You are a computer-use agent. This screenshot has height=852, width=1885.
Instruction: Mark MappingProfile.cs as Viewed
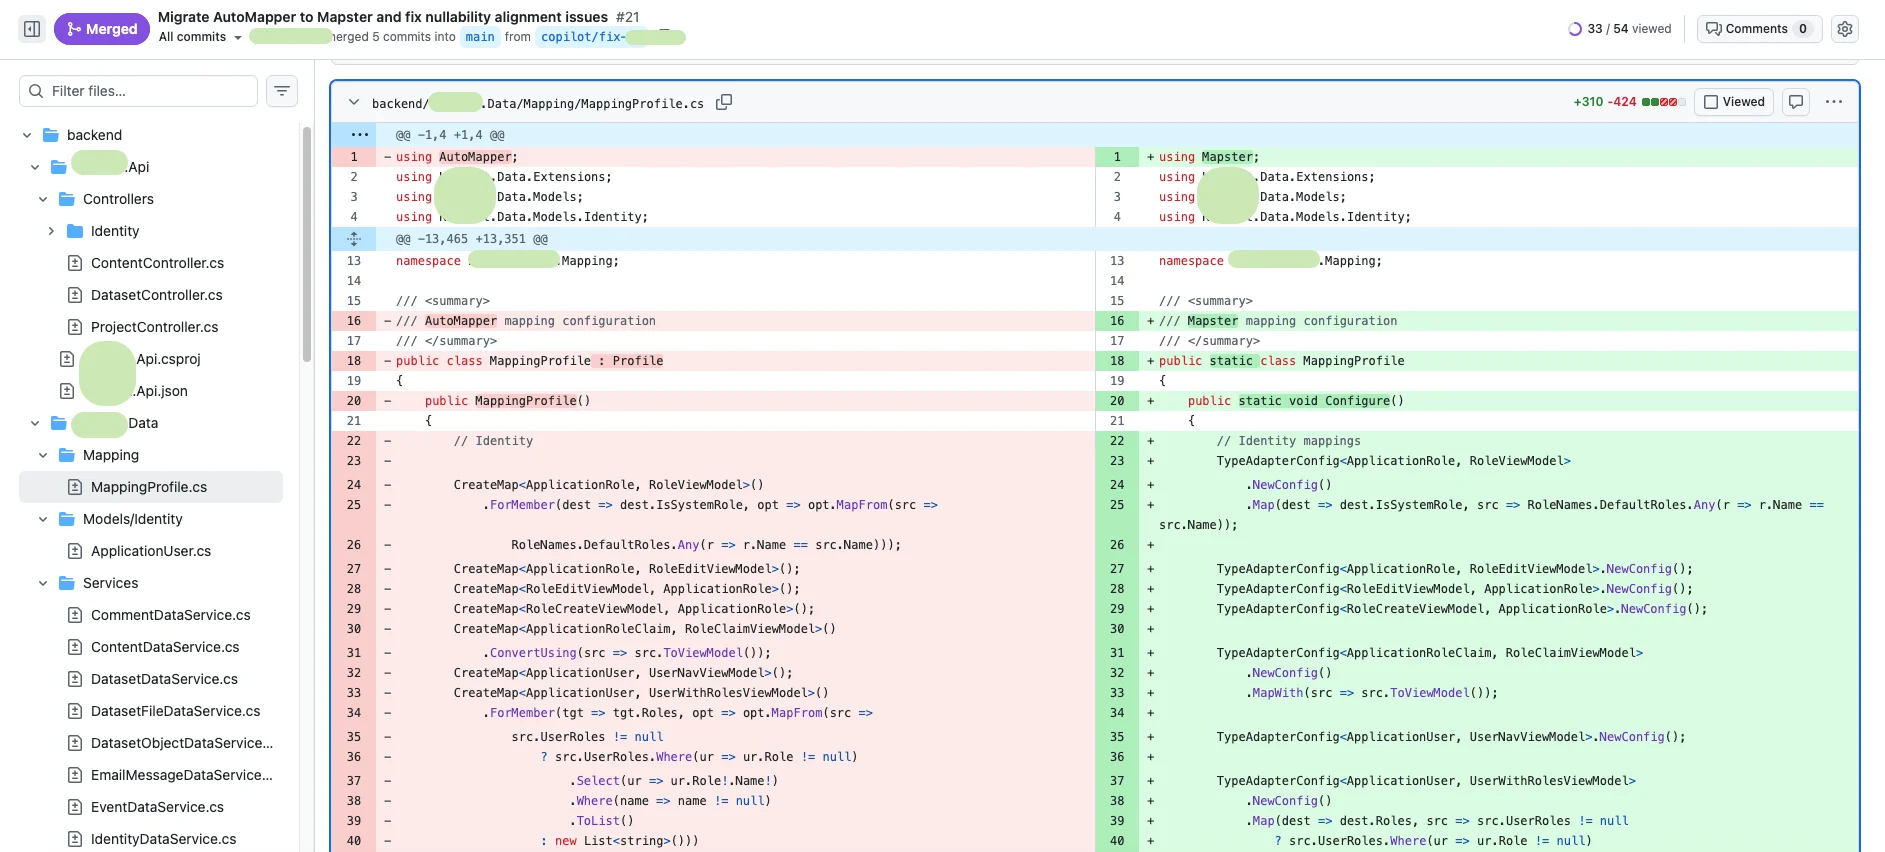click(1734, 102)
